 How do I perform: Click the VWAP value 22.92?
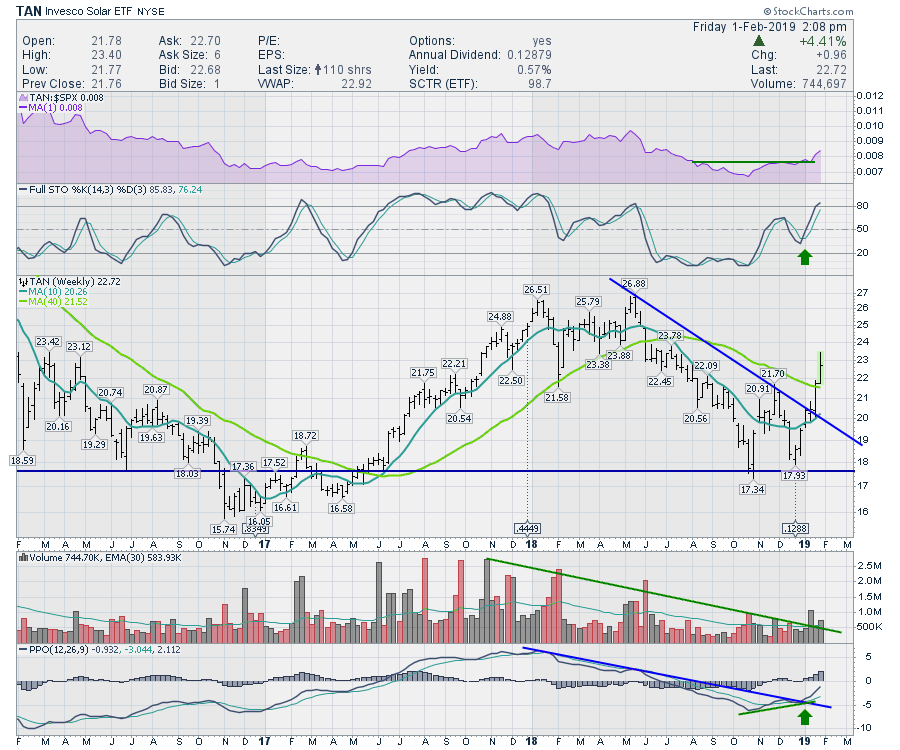click(x=356, y=84)
